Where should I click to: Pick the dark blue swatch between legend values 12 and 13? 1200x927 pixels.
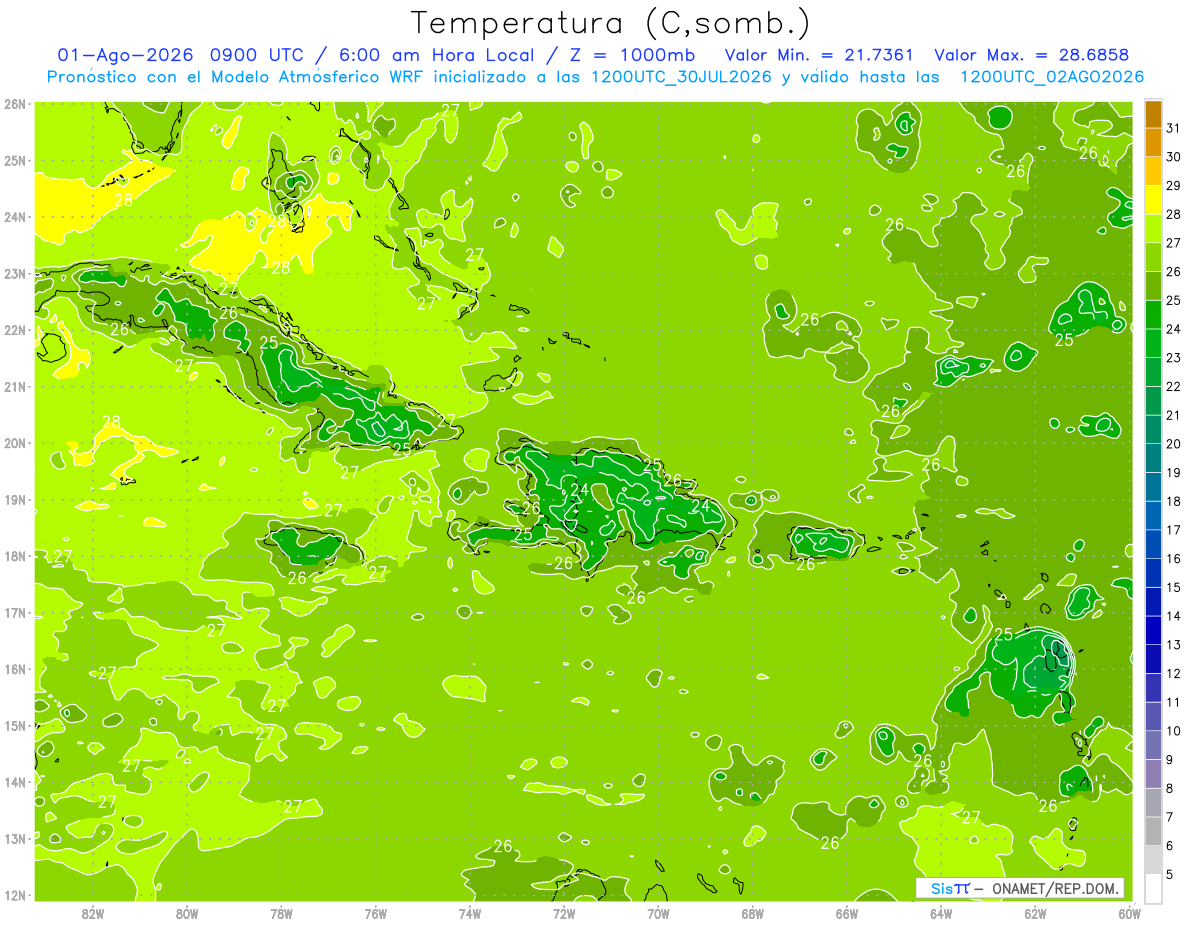pos(1154,658)
